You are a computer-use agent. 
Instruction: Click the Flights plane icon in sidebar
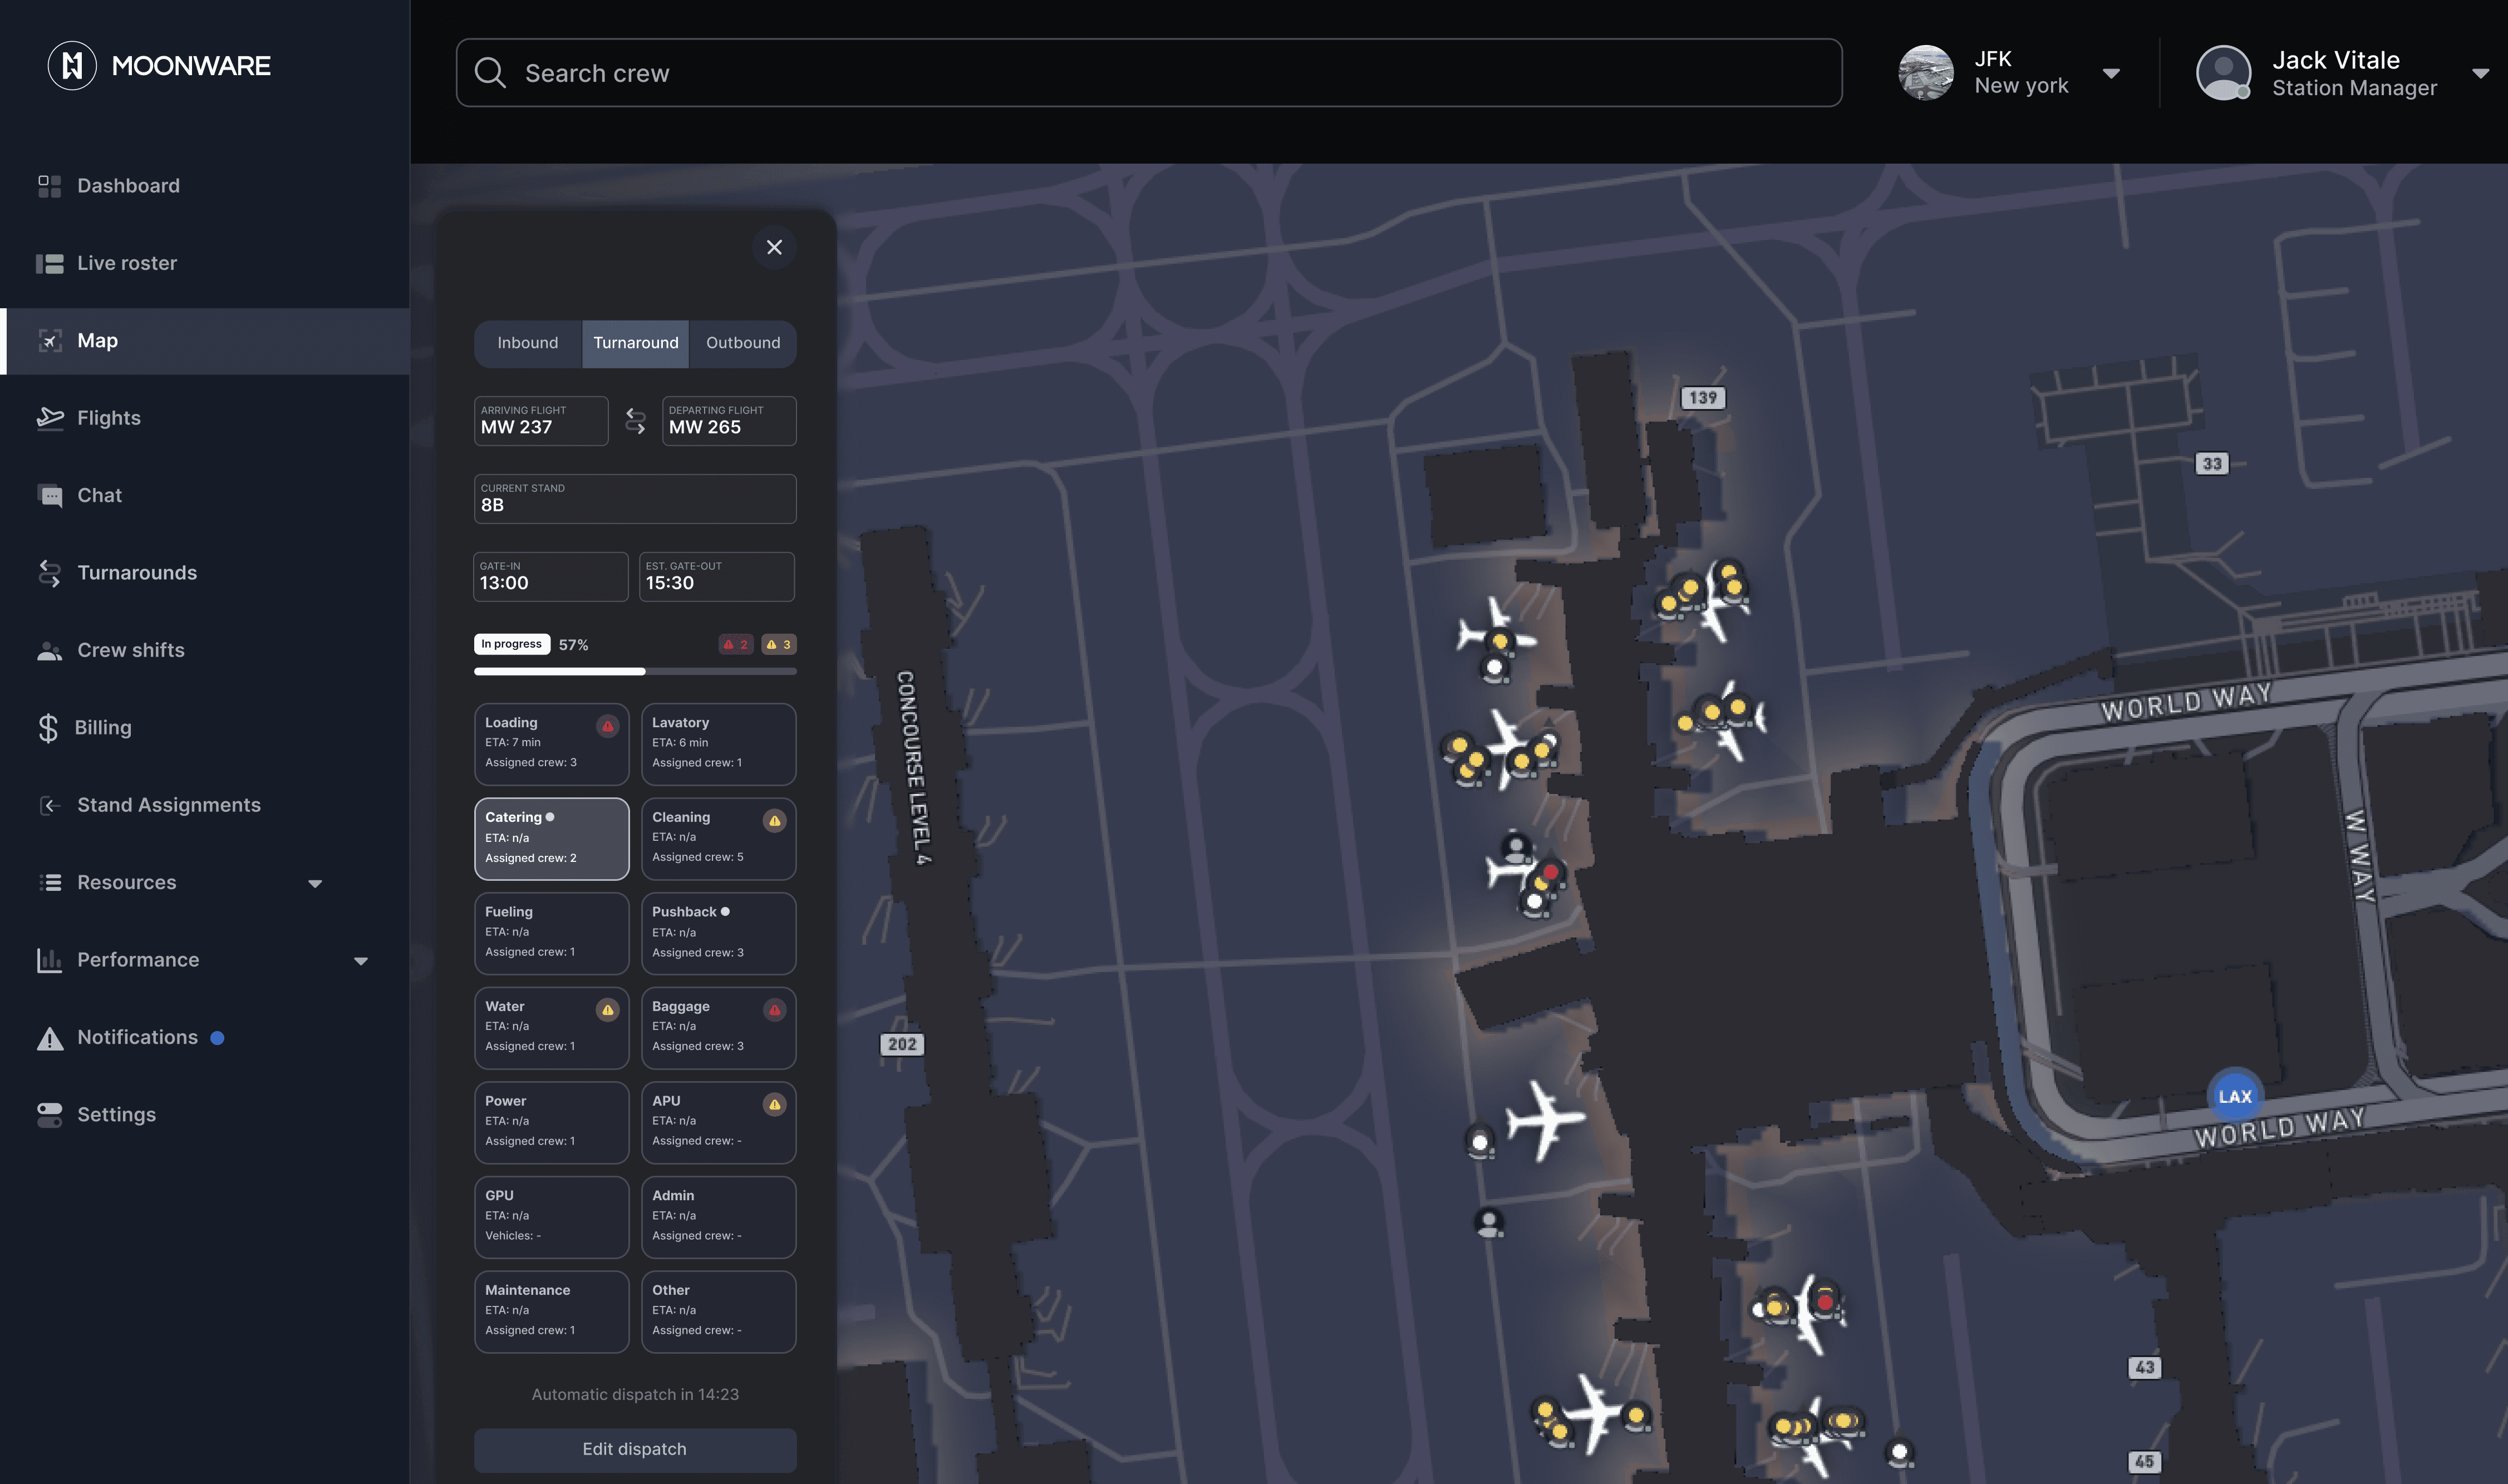tap(49, 418)
